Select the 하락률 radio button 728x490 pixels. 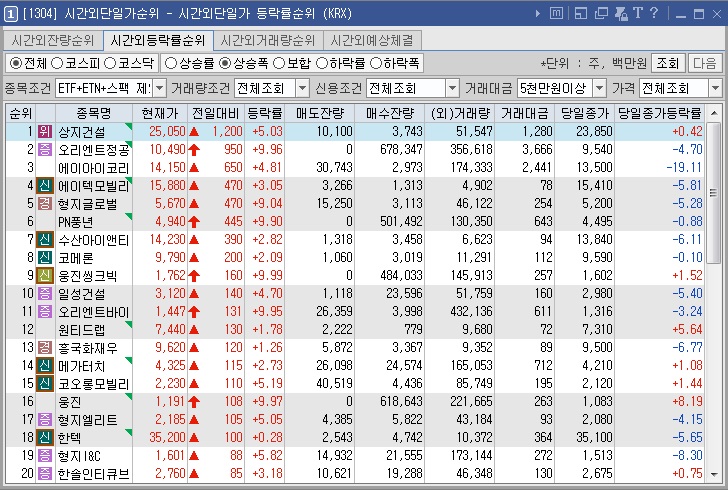[x=322, y=63]
